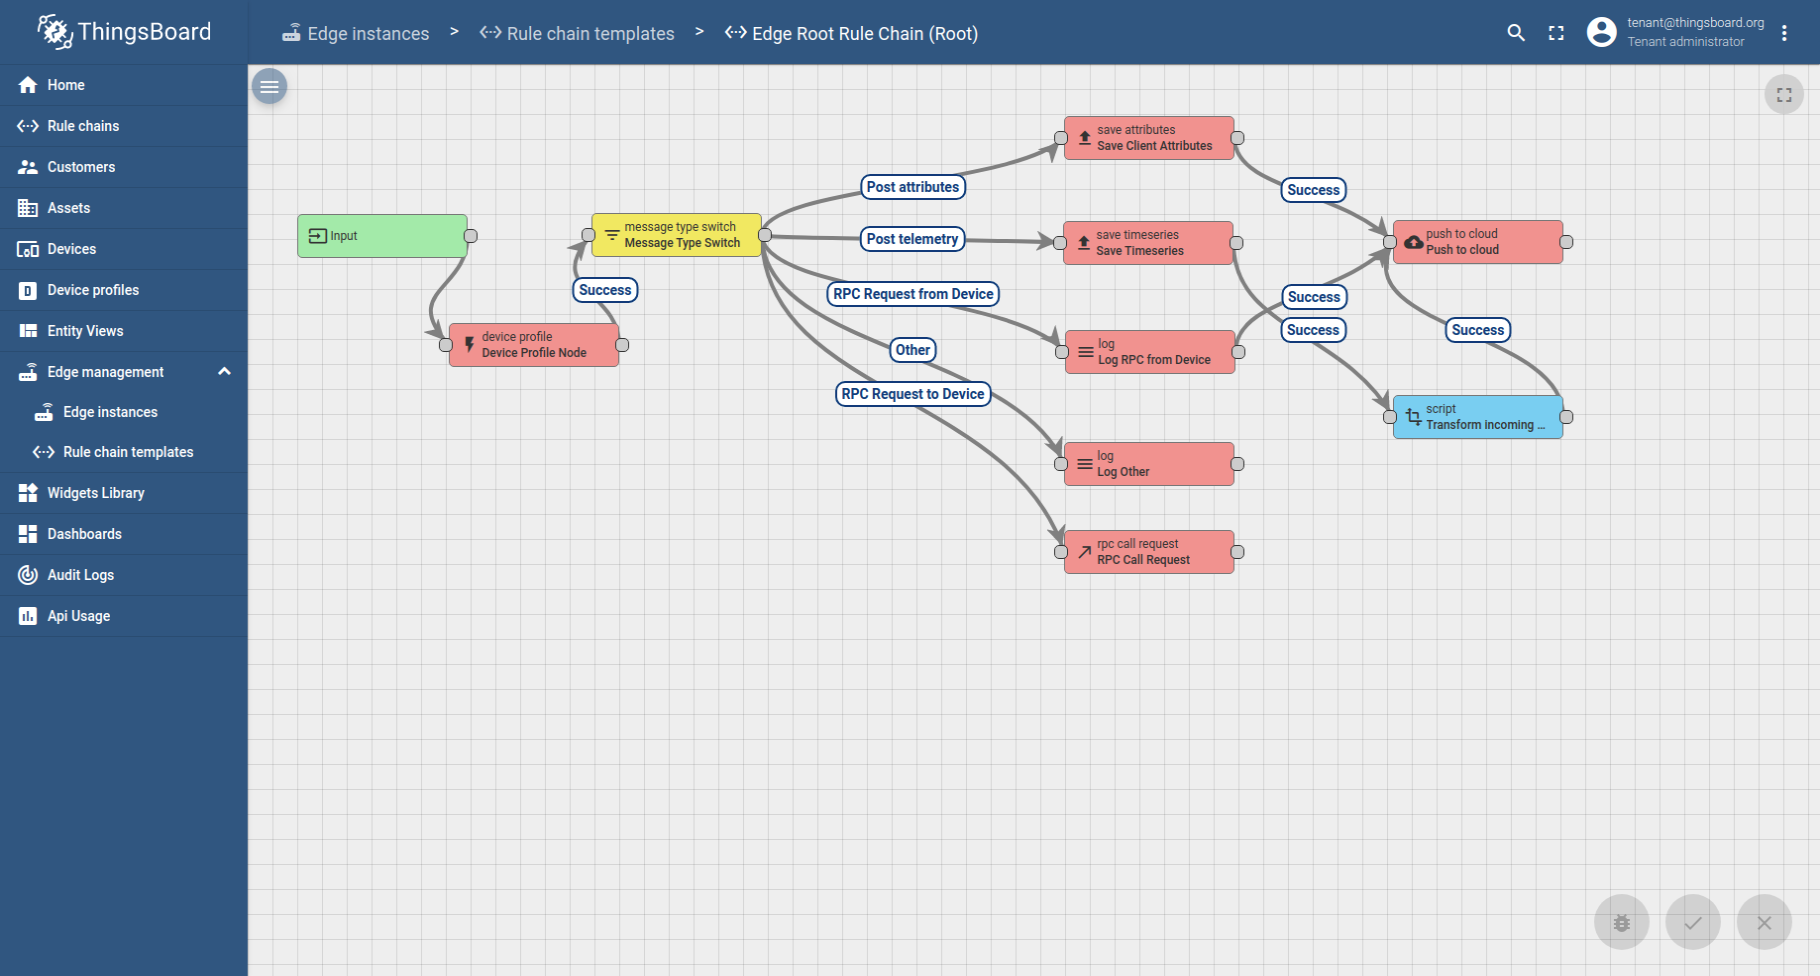The image size is (1820, 976).
Task: Click Edge Root Rule Chain breadcrumb
Action: point(851,33)
